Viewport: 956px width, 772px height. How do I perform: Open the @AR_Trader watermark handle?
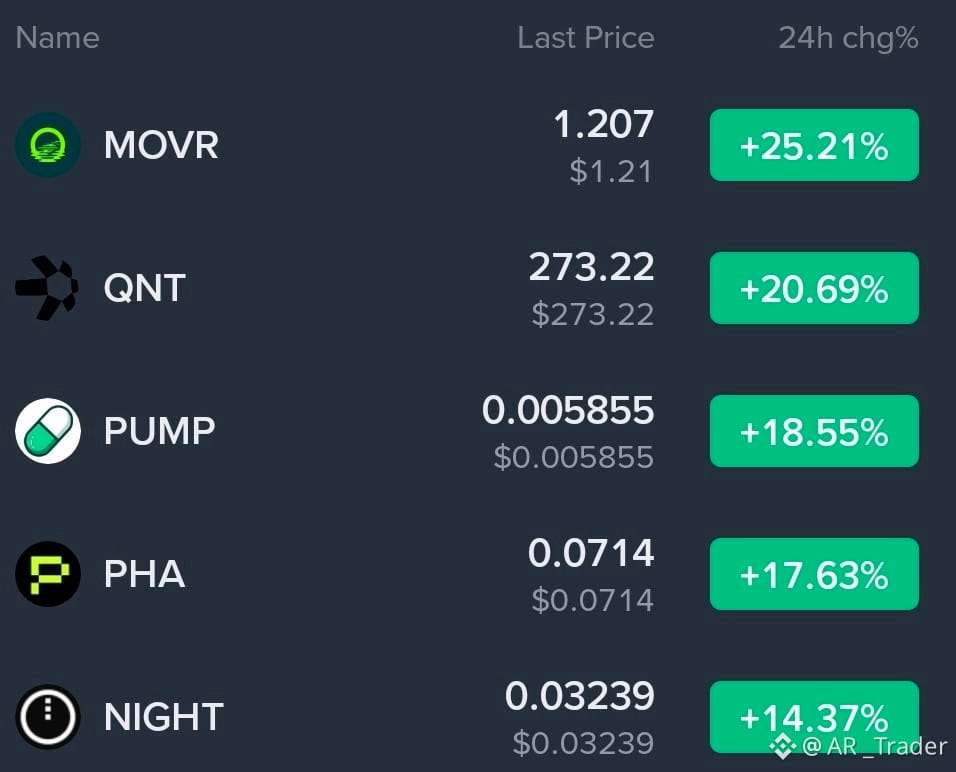(x=874, y=746)
